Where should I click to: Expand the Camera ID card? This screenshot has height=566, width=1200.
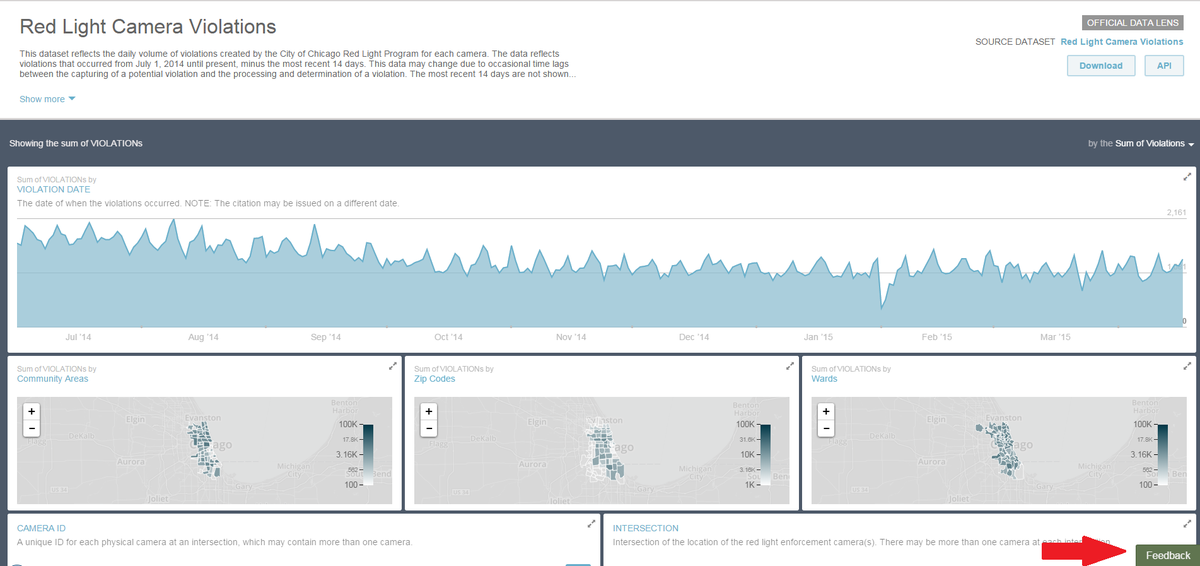[x=591, y=523]
